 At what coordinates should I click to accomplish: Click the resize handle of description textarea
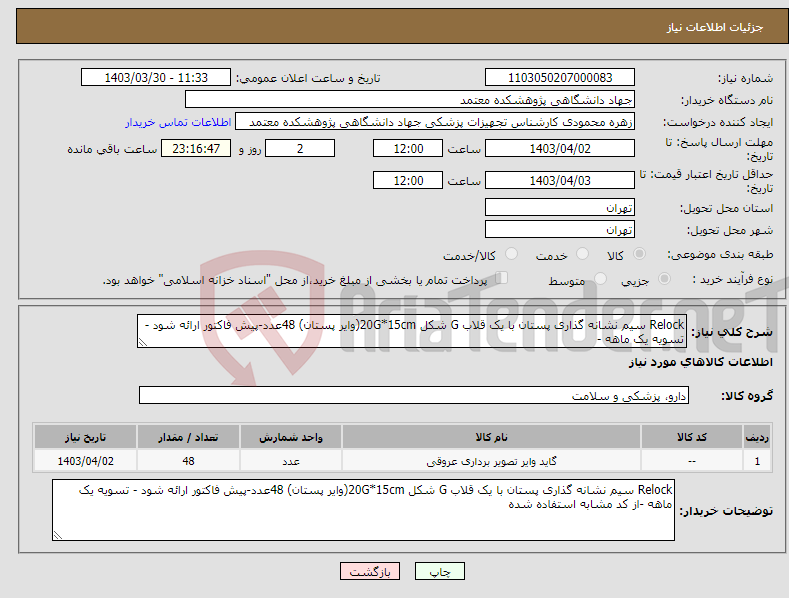click(x=142, y=343)
